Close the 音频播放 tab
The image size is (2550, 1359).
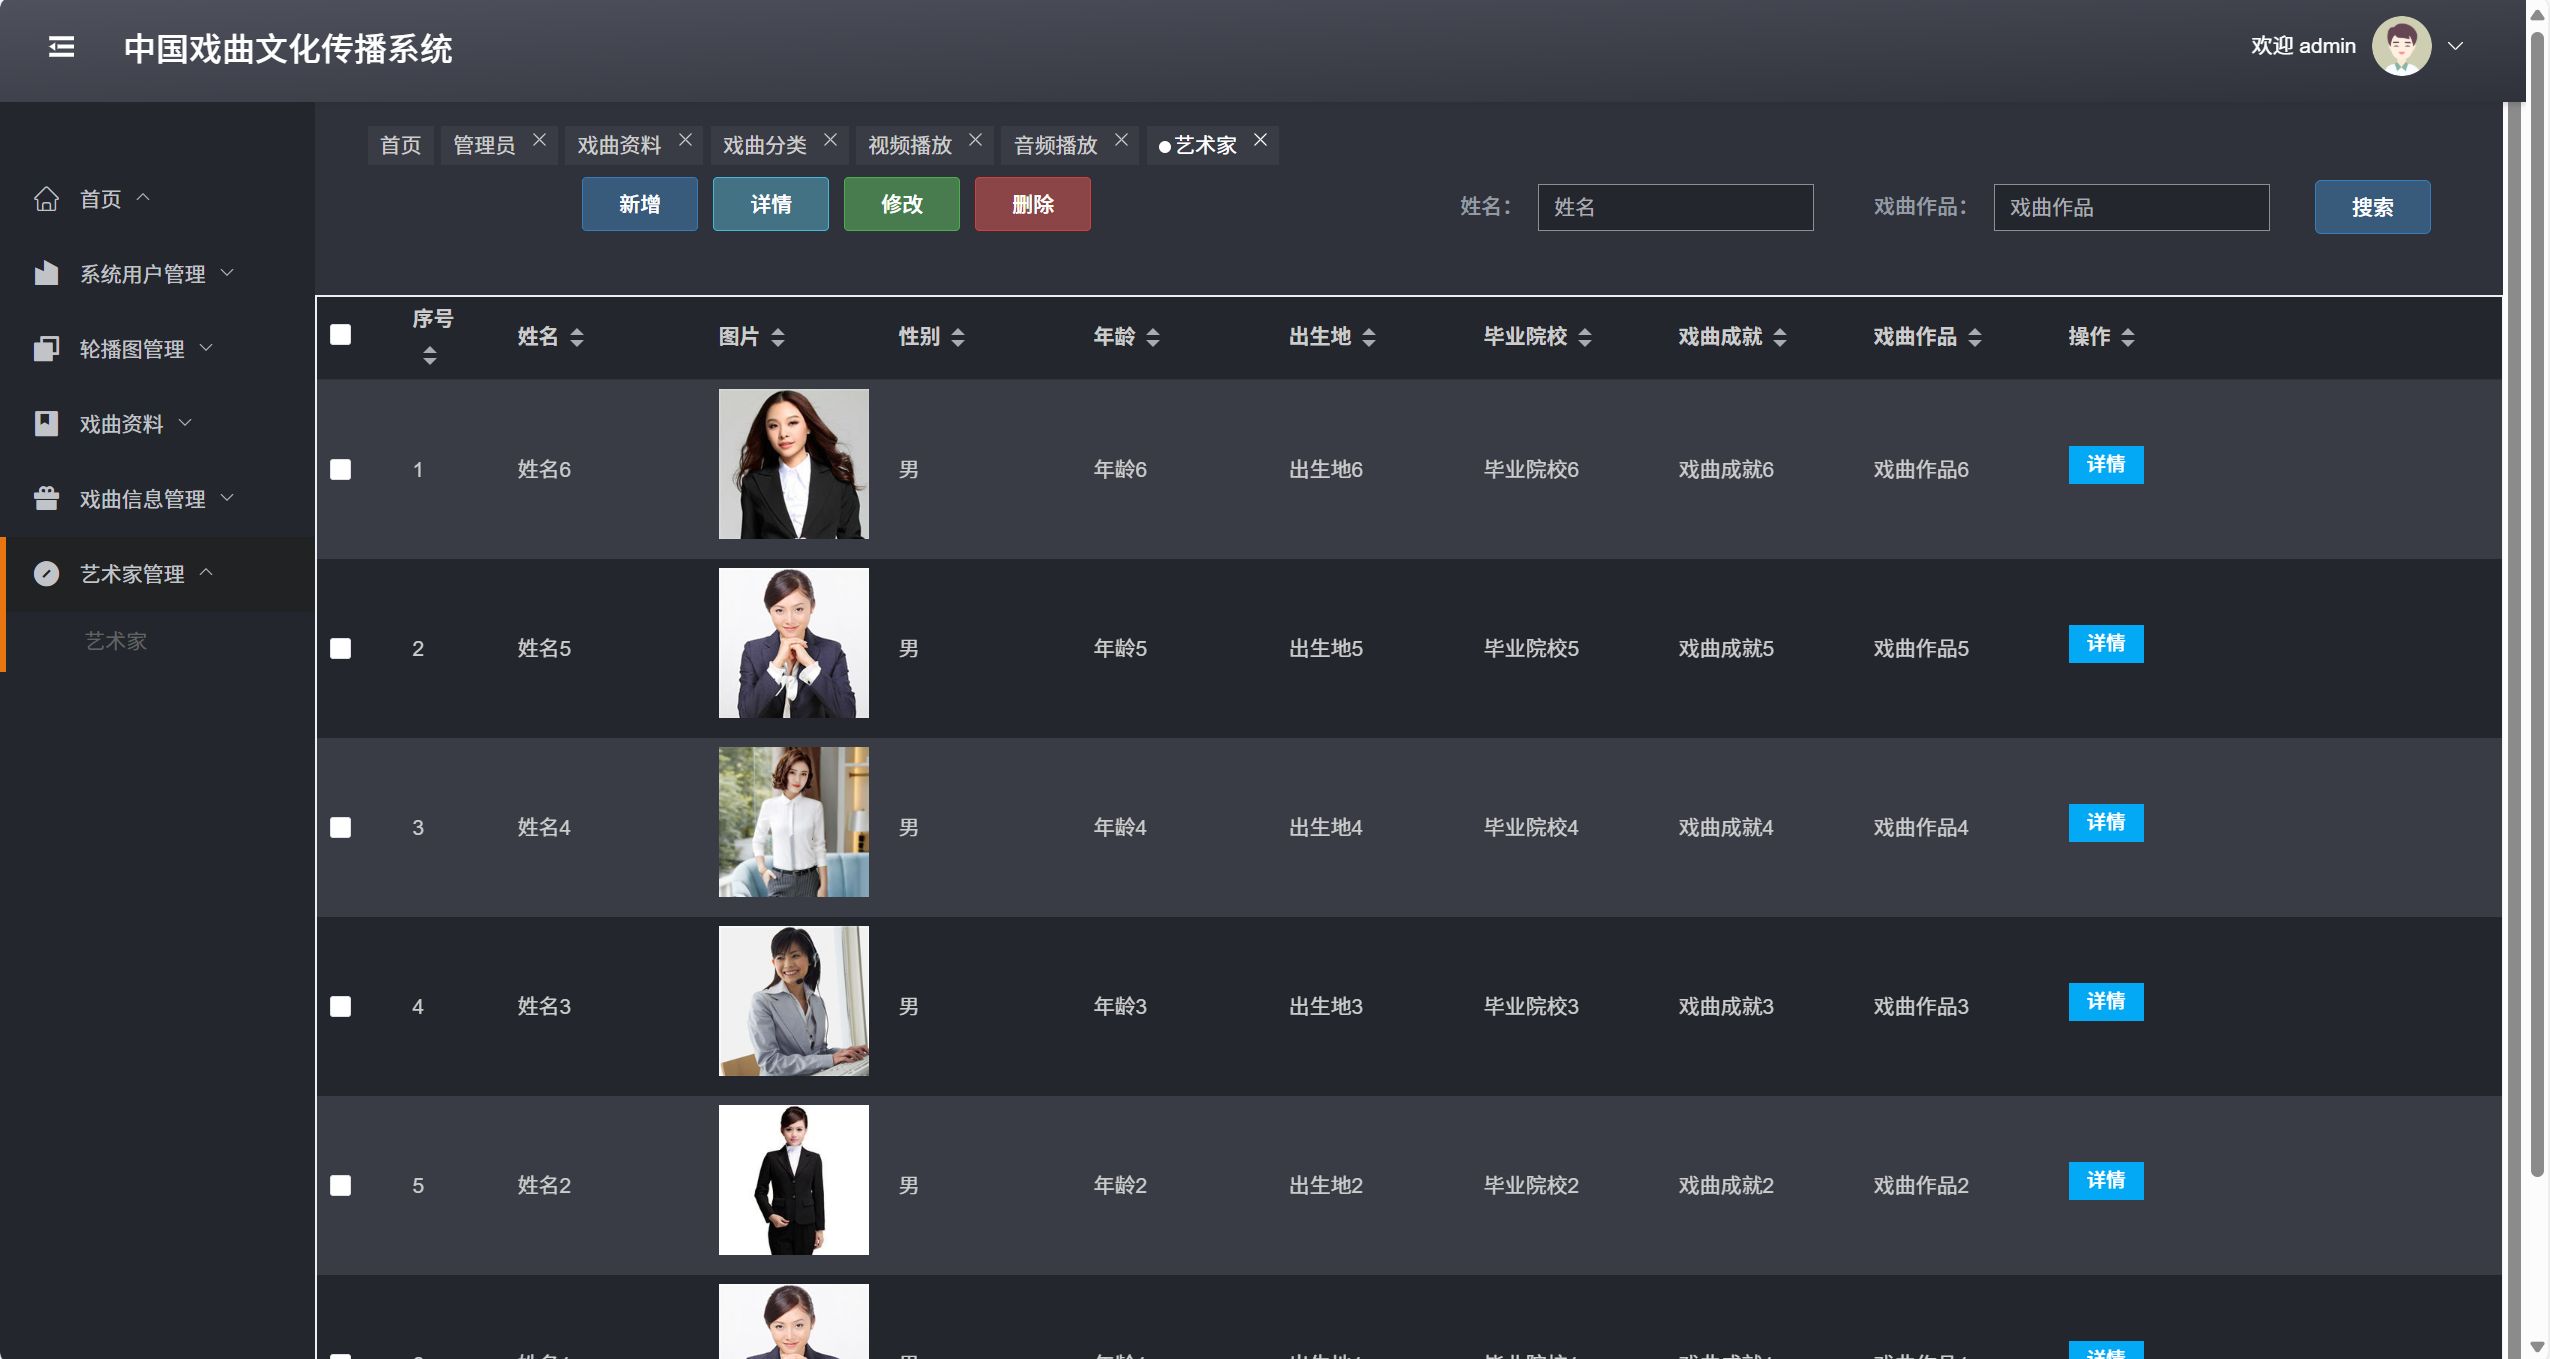(x=1121, y=140)
